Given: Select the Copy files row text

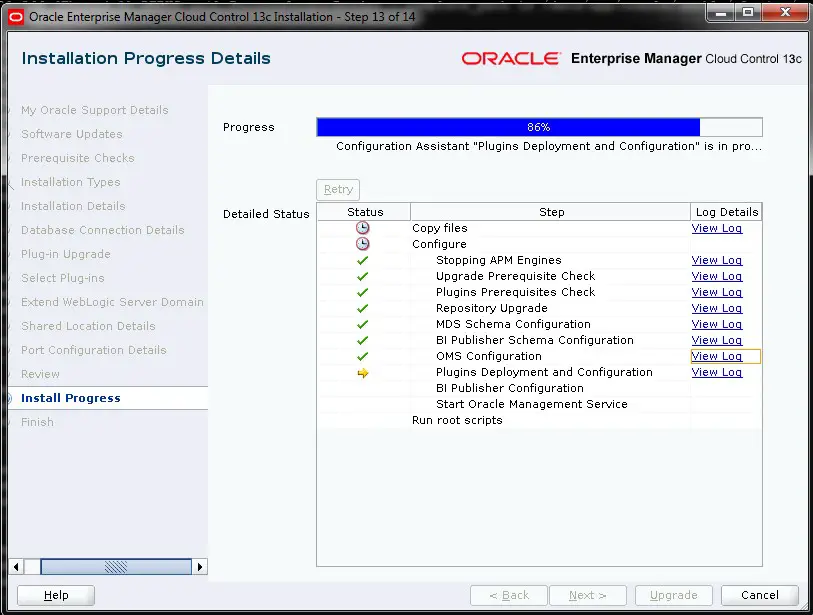Looking at the screenshot, I should (x=440, y=228).
